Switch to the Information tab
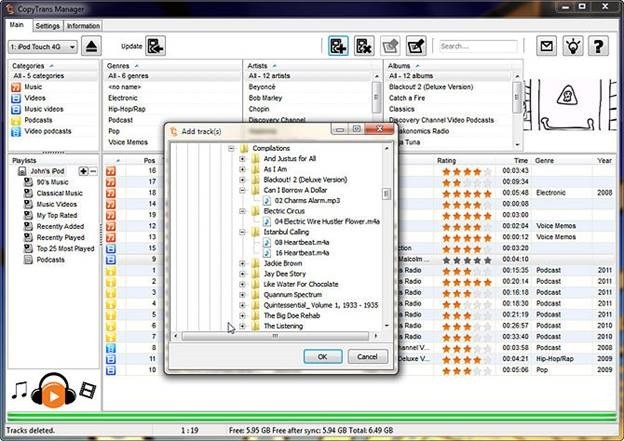The width and height of the screenshot is (624, 441). coord(83,26)
